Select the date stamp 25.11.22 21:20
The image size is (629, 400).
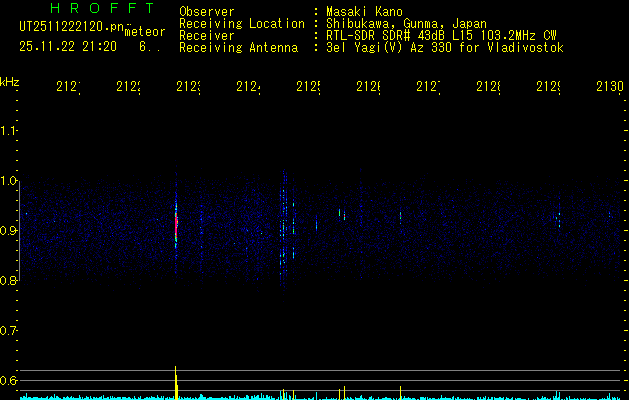pos(68,47)
